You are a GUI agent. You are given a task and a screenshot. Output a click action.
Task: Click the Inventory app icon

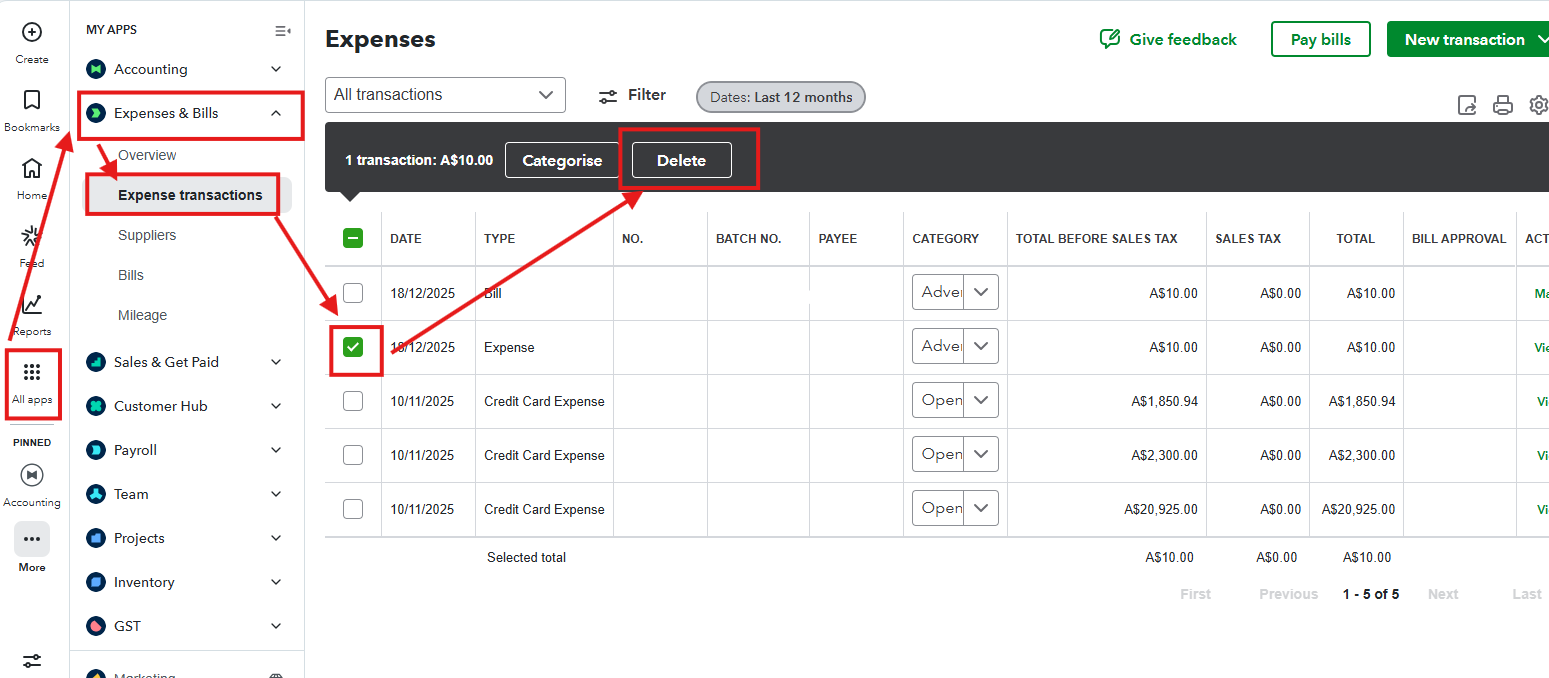pyautogui.click(x=96, y=582)
